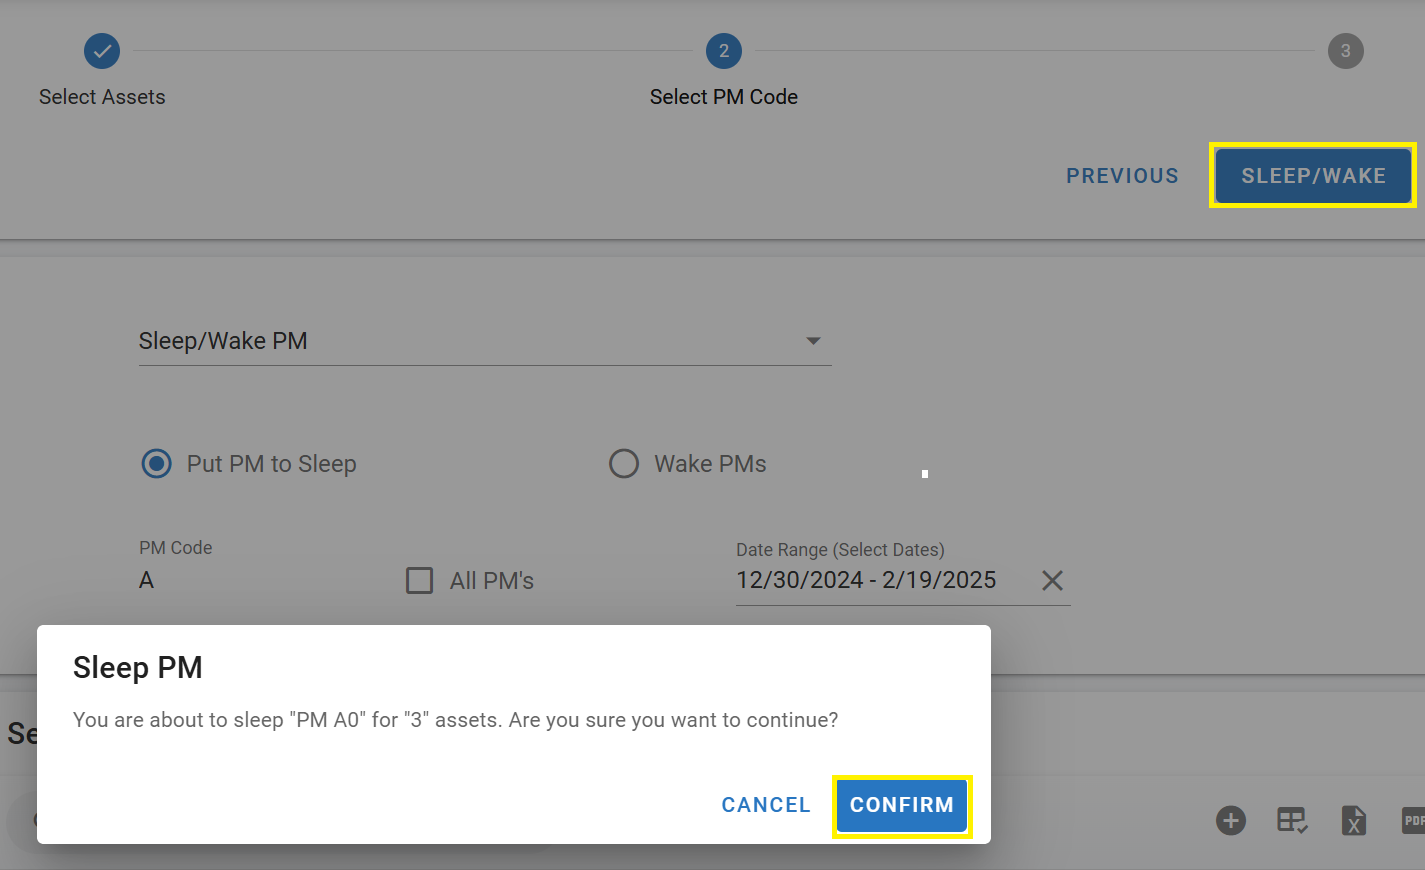This screenshot has height=870, width=1425.
Task: Expand the Sleep/Wake PM dropdown arrow
Action: click(813, 341)
